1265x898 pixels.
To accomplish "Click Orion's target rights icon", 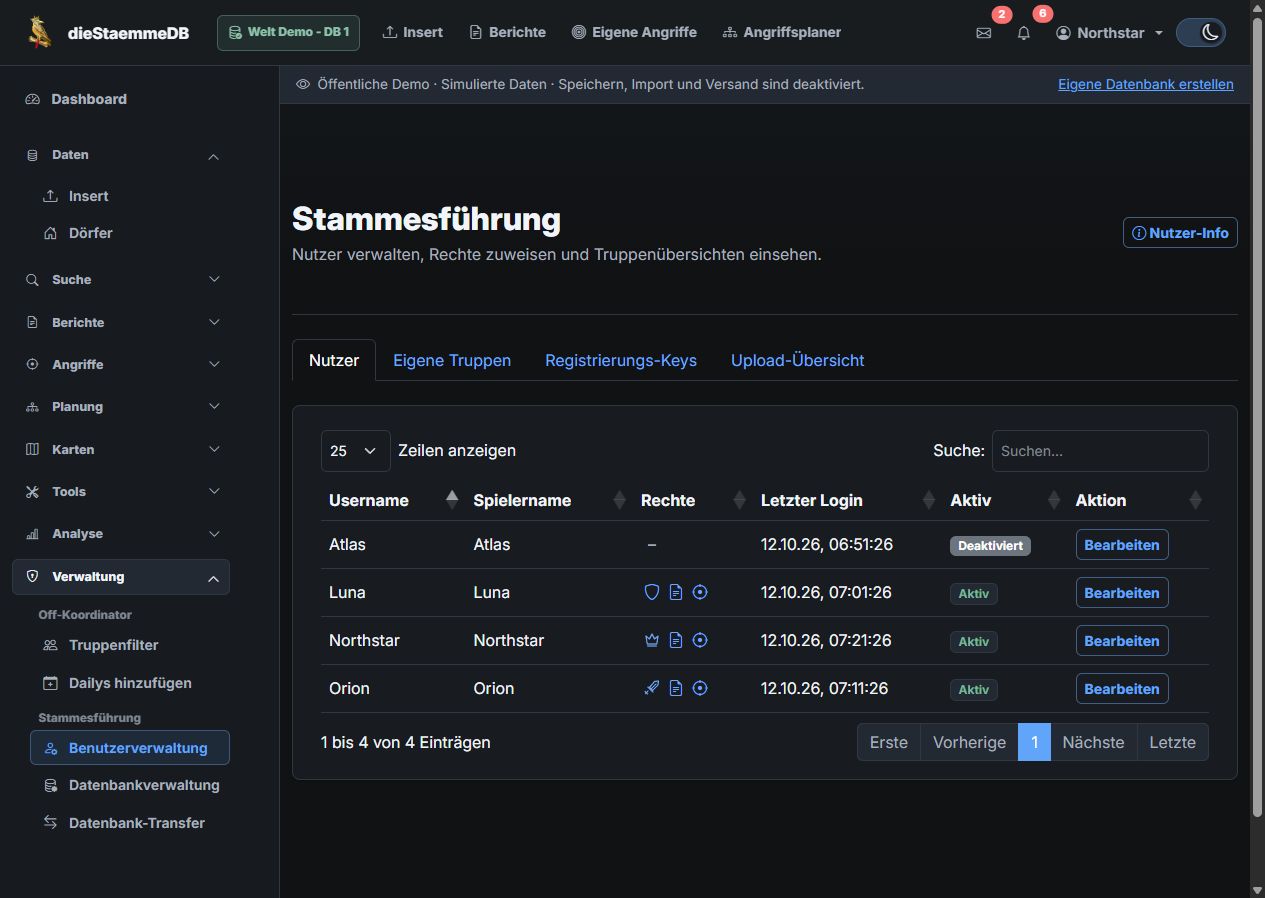I will [700, 688].
